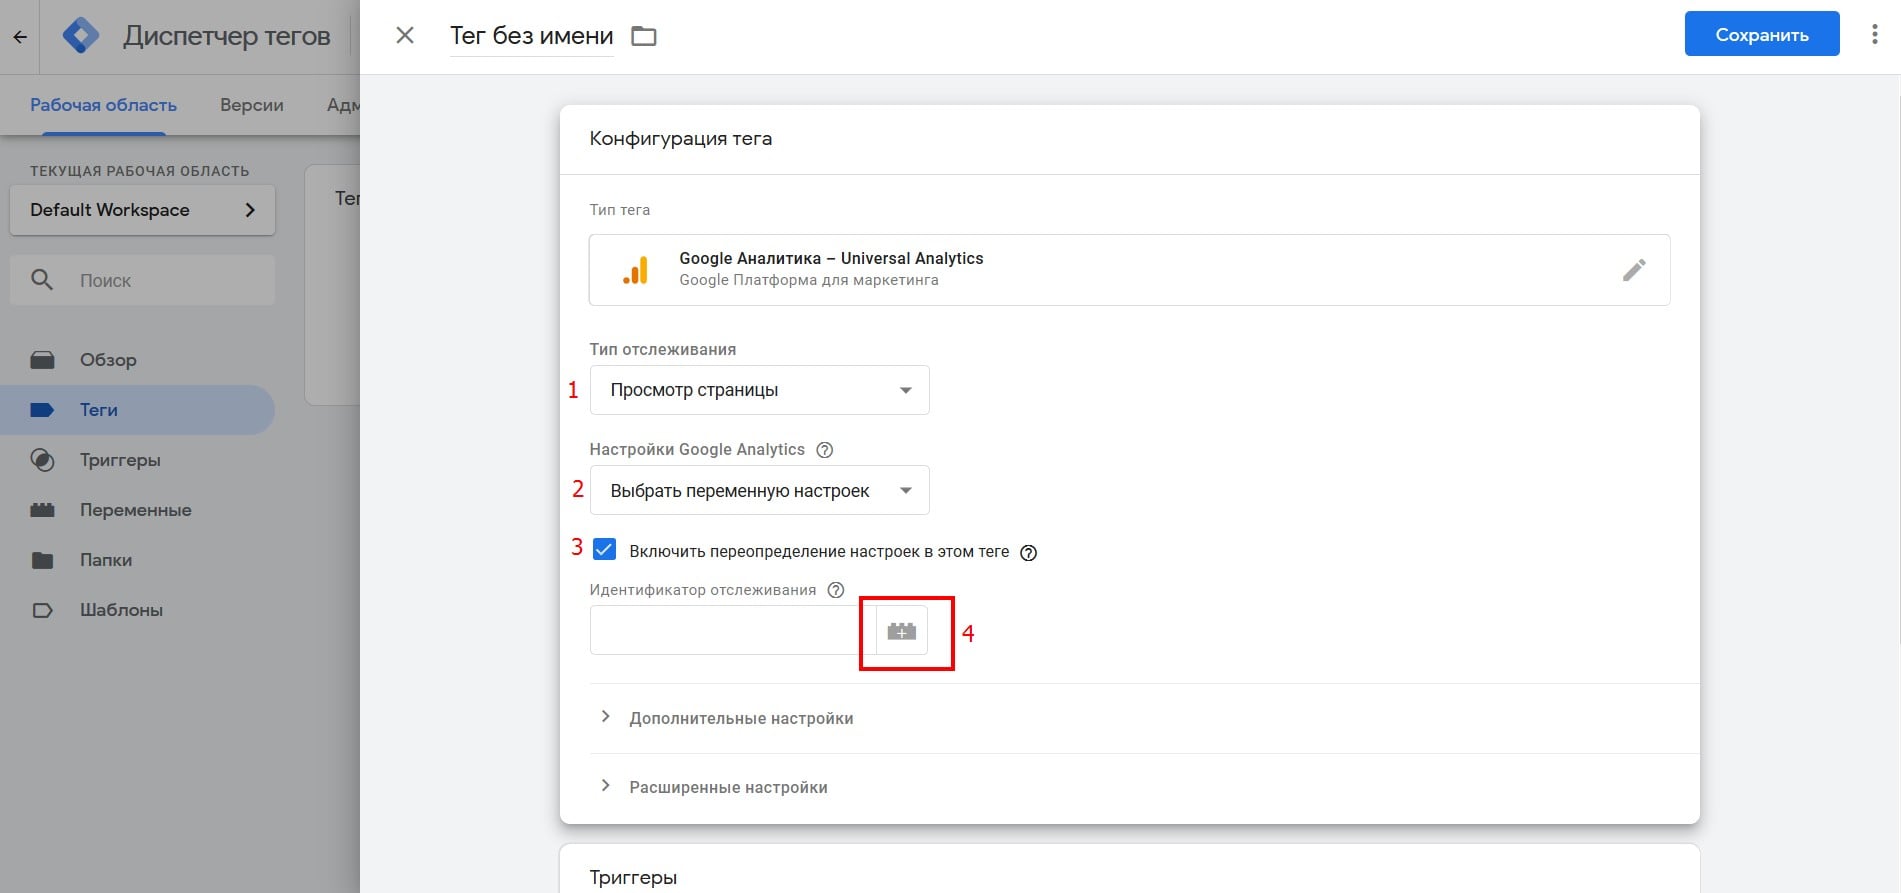Image resolution: width=1901 pixels, height=893 pixels.
Task: Click the pencil icon to edit tag type
Action: pos(1633,270)
